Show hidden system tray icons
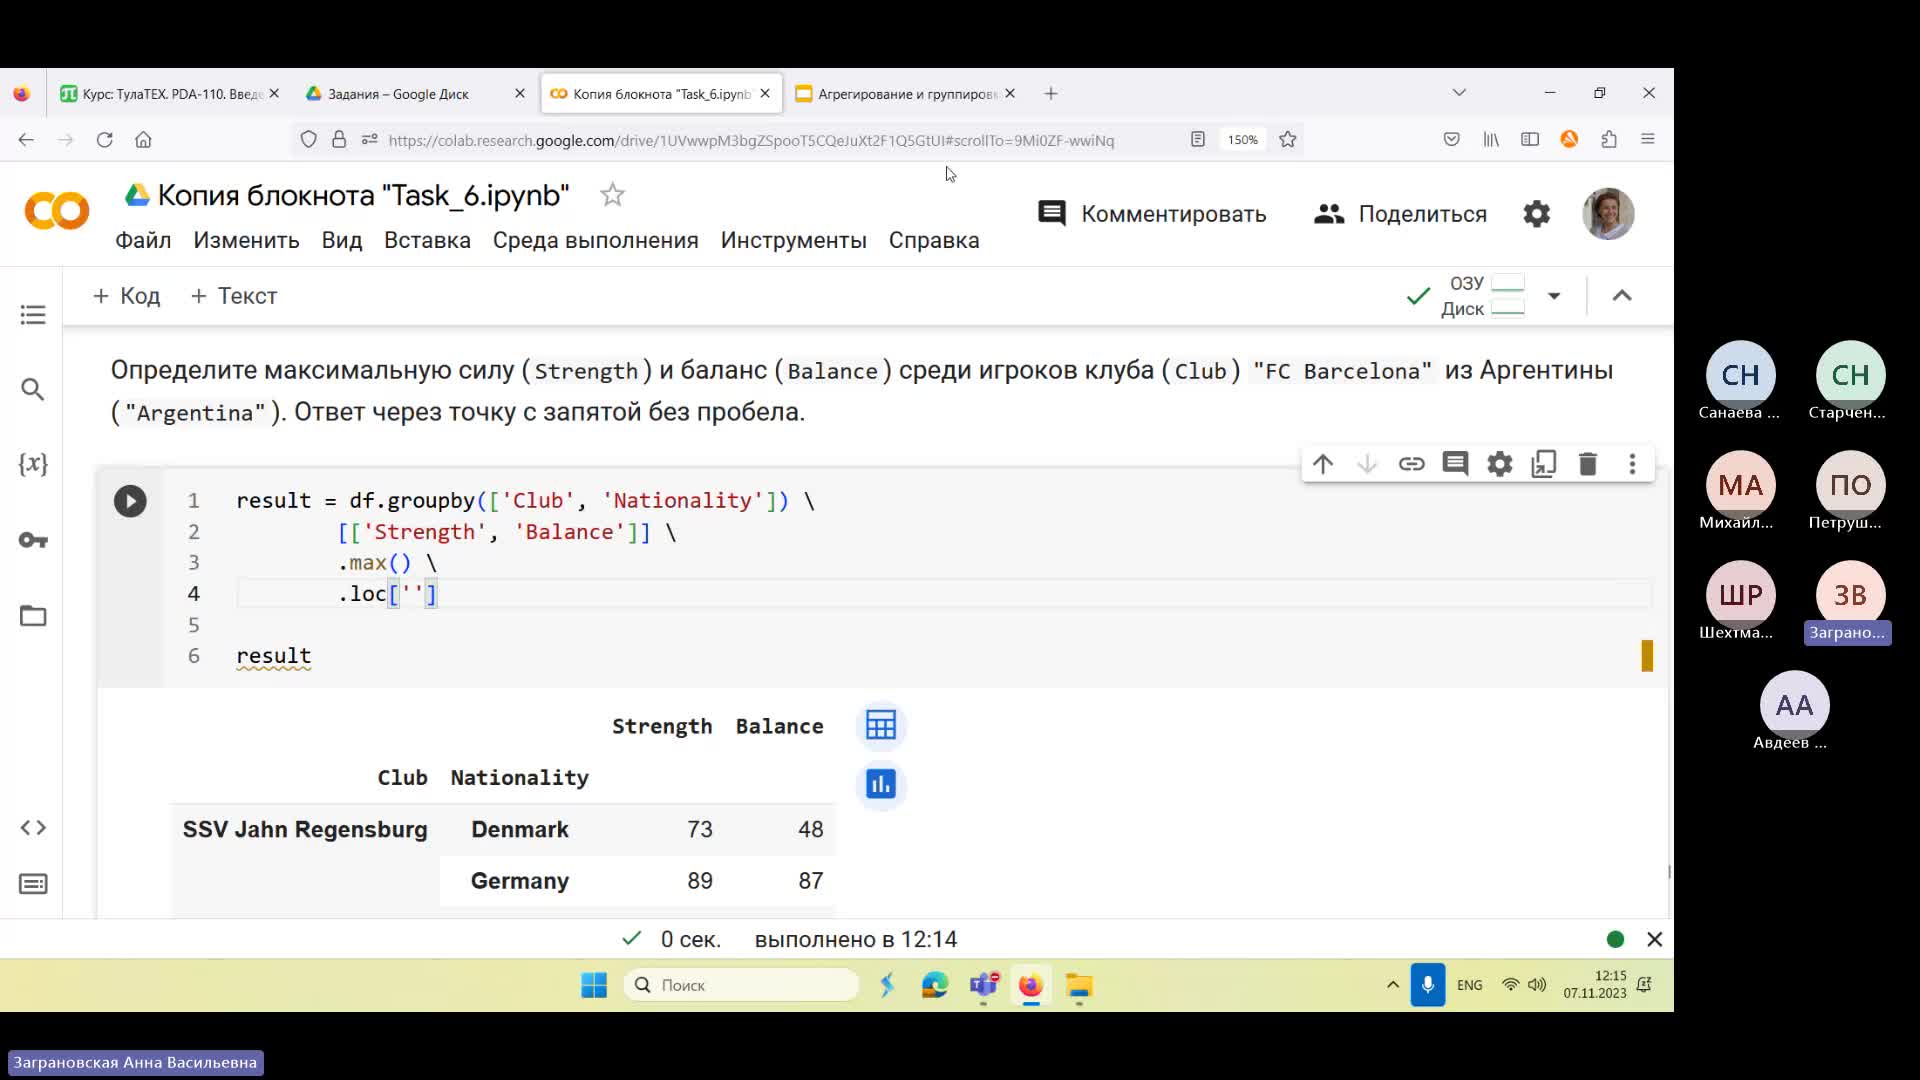 pyautogui.click(x=1392, y=985)
